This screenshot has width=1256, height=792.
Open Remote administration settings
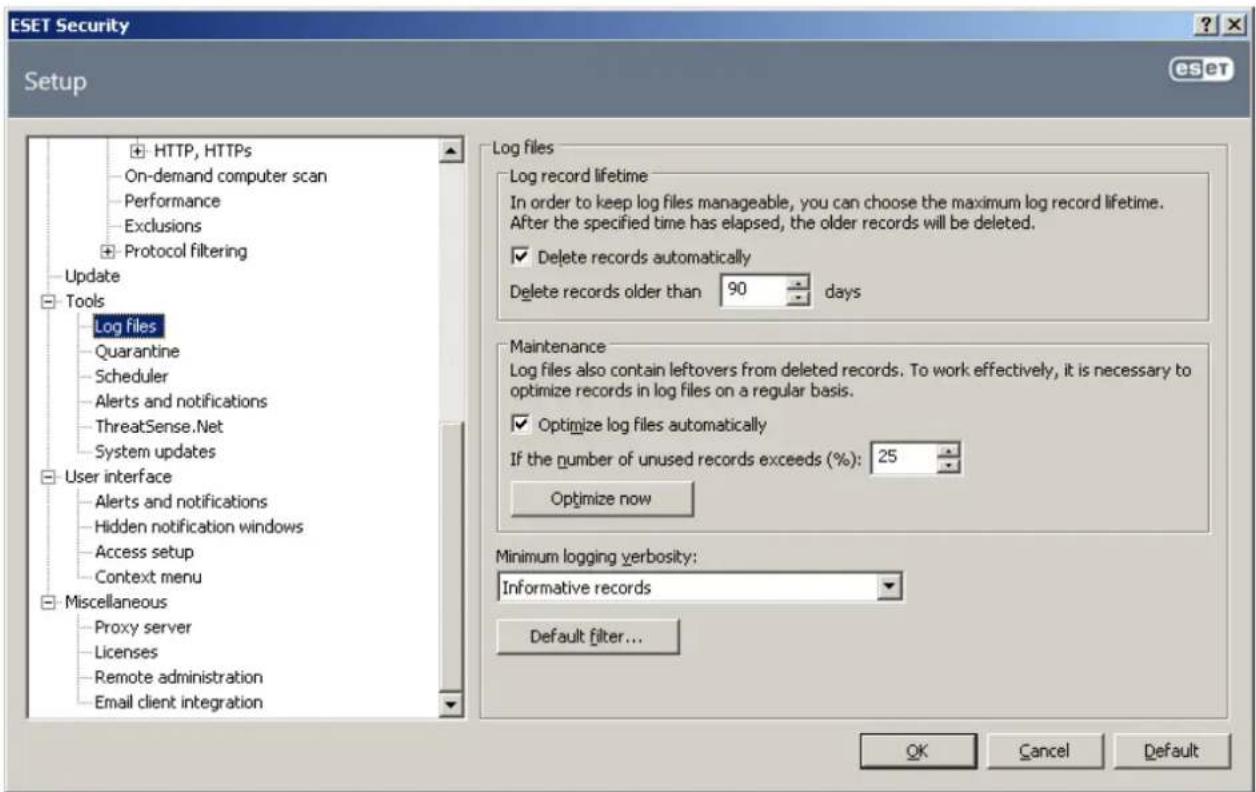[x=178, y=677]
